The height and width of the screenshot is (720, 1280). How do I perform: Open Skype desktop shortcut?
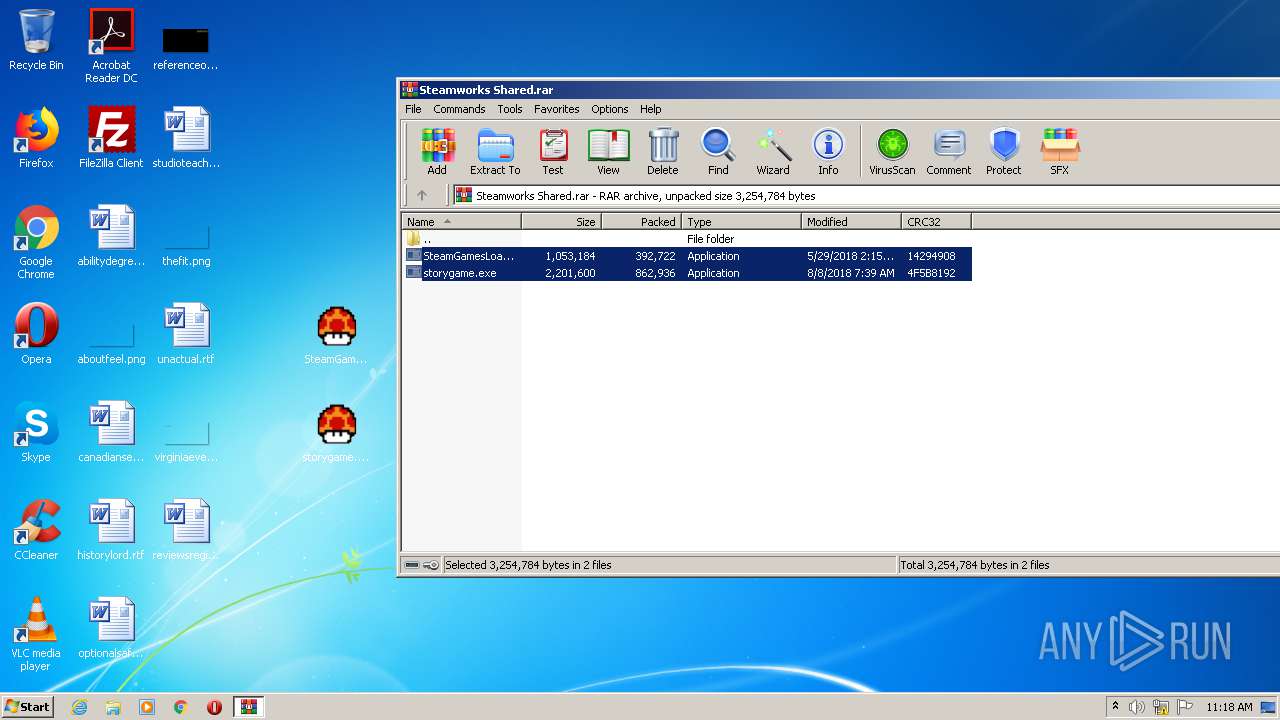pos(36,432)
